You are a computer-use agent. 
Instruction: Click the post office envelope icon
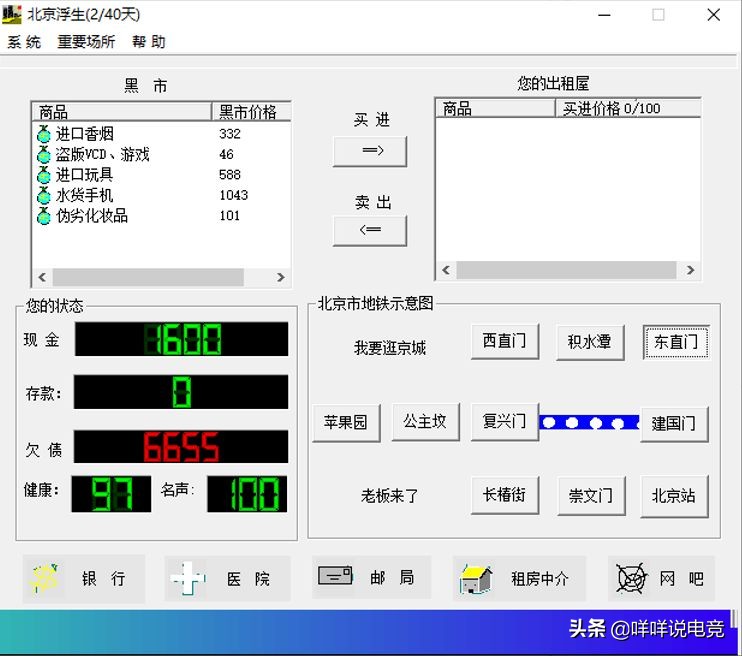point(335,576)
